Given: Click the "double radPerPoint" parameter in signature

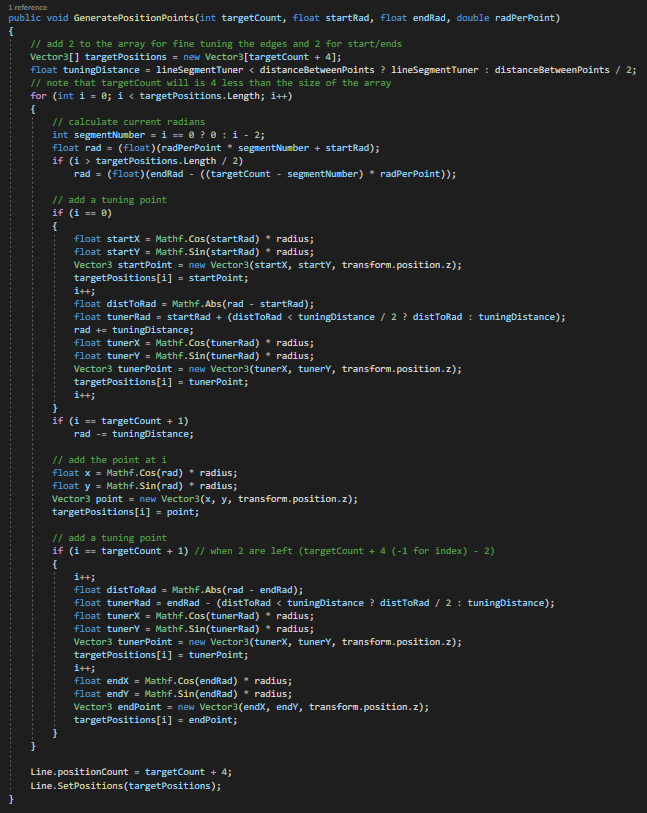Looking at the screenshot, I should click(x=505, y=18).
